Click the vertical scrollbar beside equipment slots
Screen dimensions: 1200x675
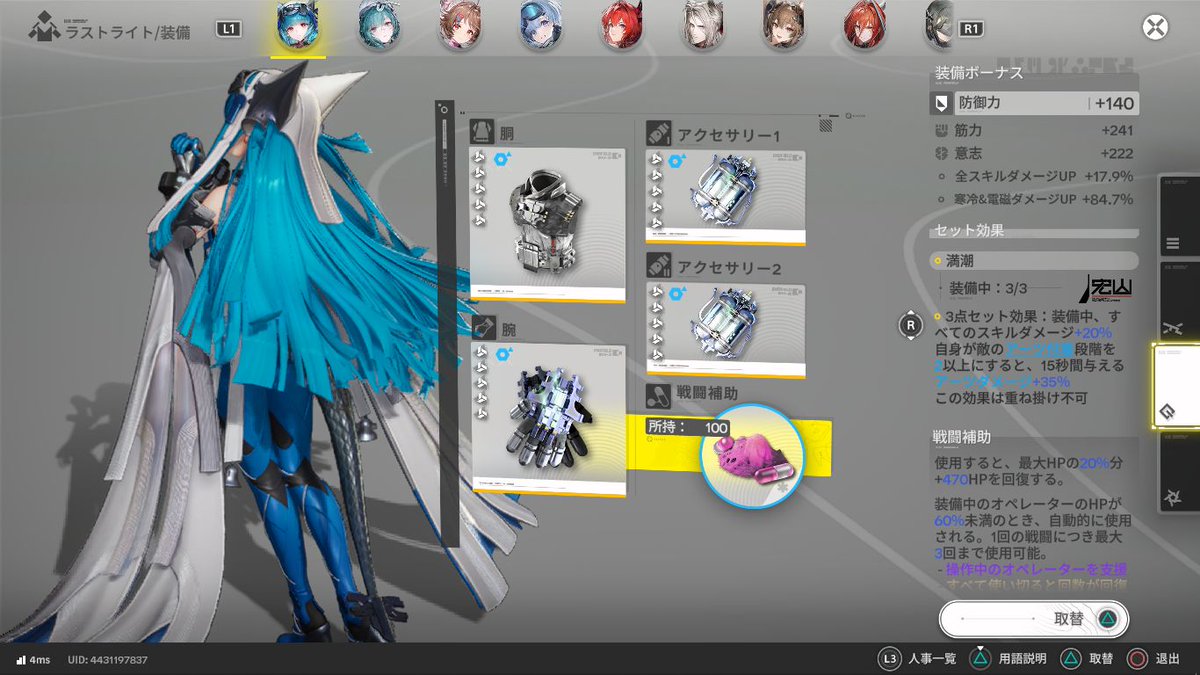(x=447, y=323)
